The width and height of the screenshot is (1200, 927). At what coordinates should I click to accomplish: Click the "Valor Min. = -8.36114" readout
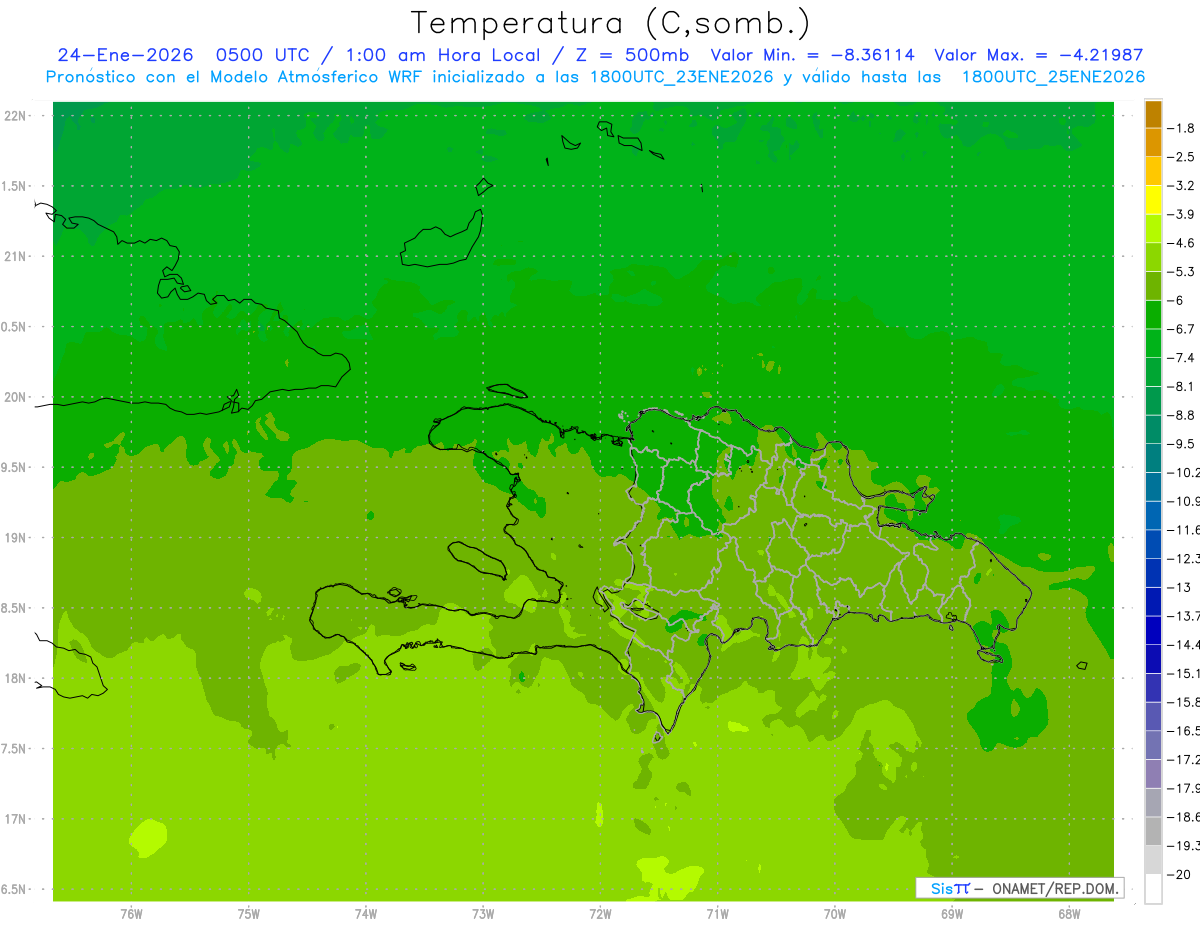pyautogui.click(x=814, y=56)
